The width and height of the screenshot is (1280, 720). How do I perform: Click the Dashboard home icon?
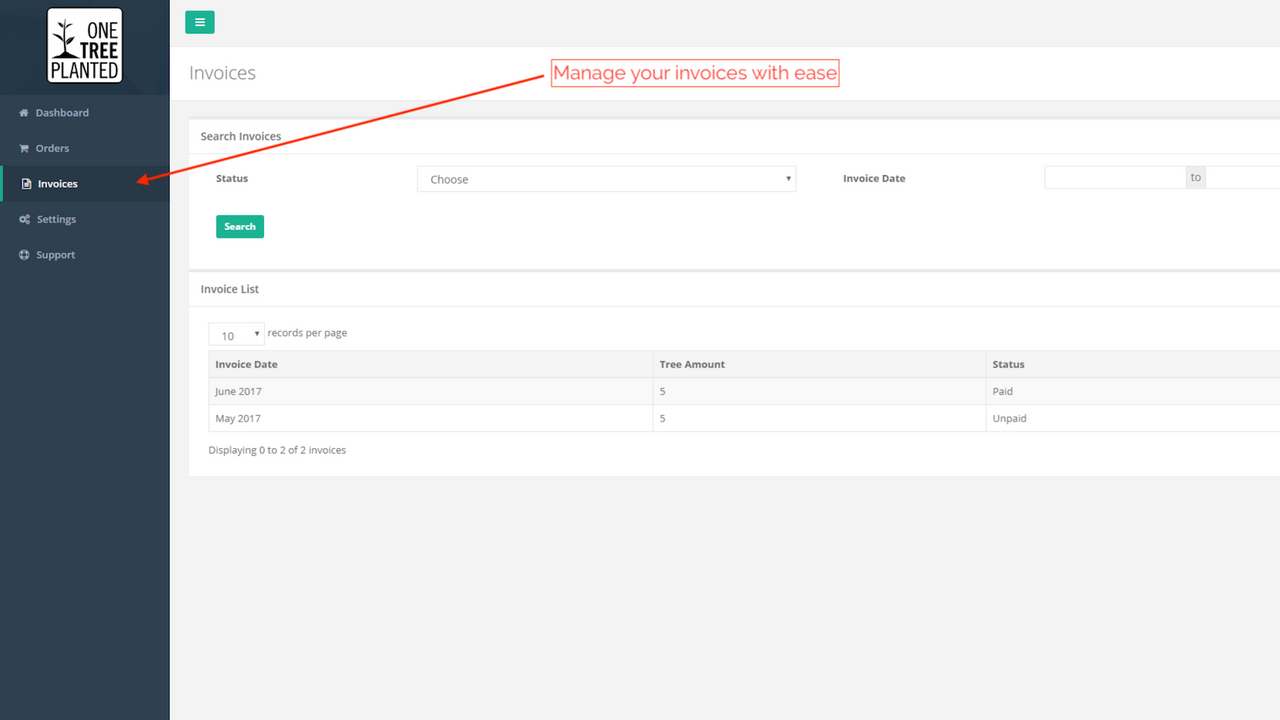25,113
